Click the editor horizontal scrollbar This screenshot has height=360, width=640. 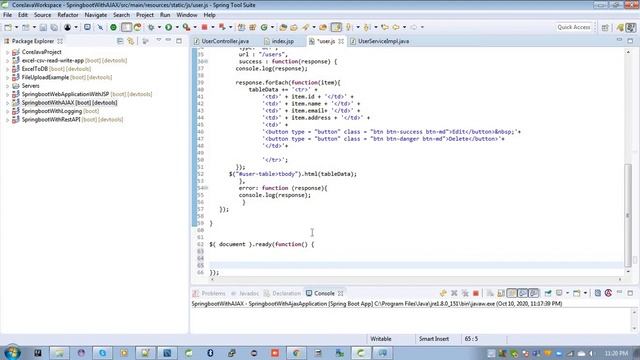click(416, 280)
